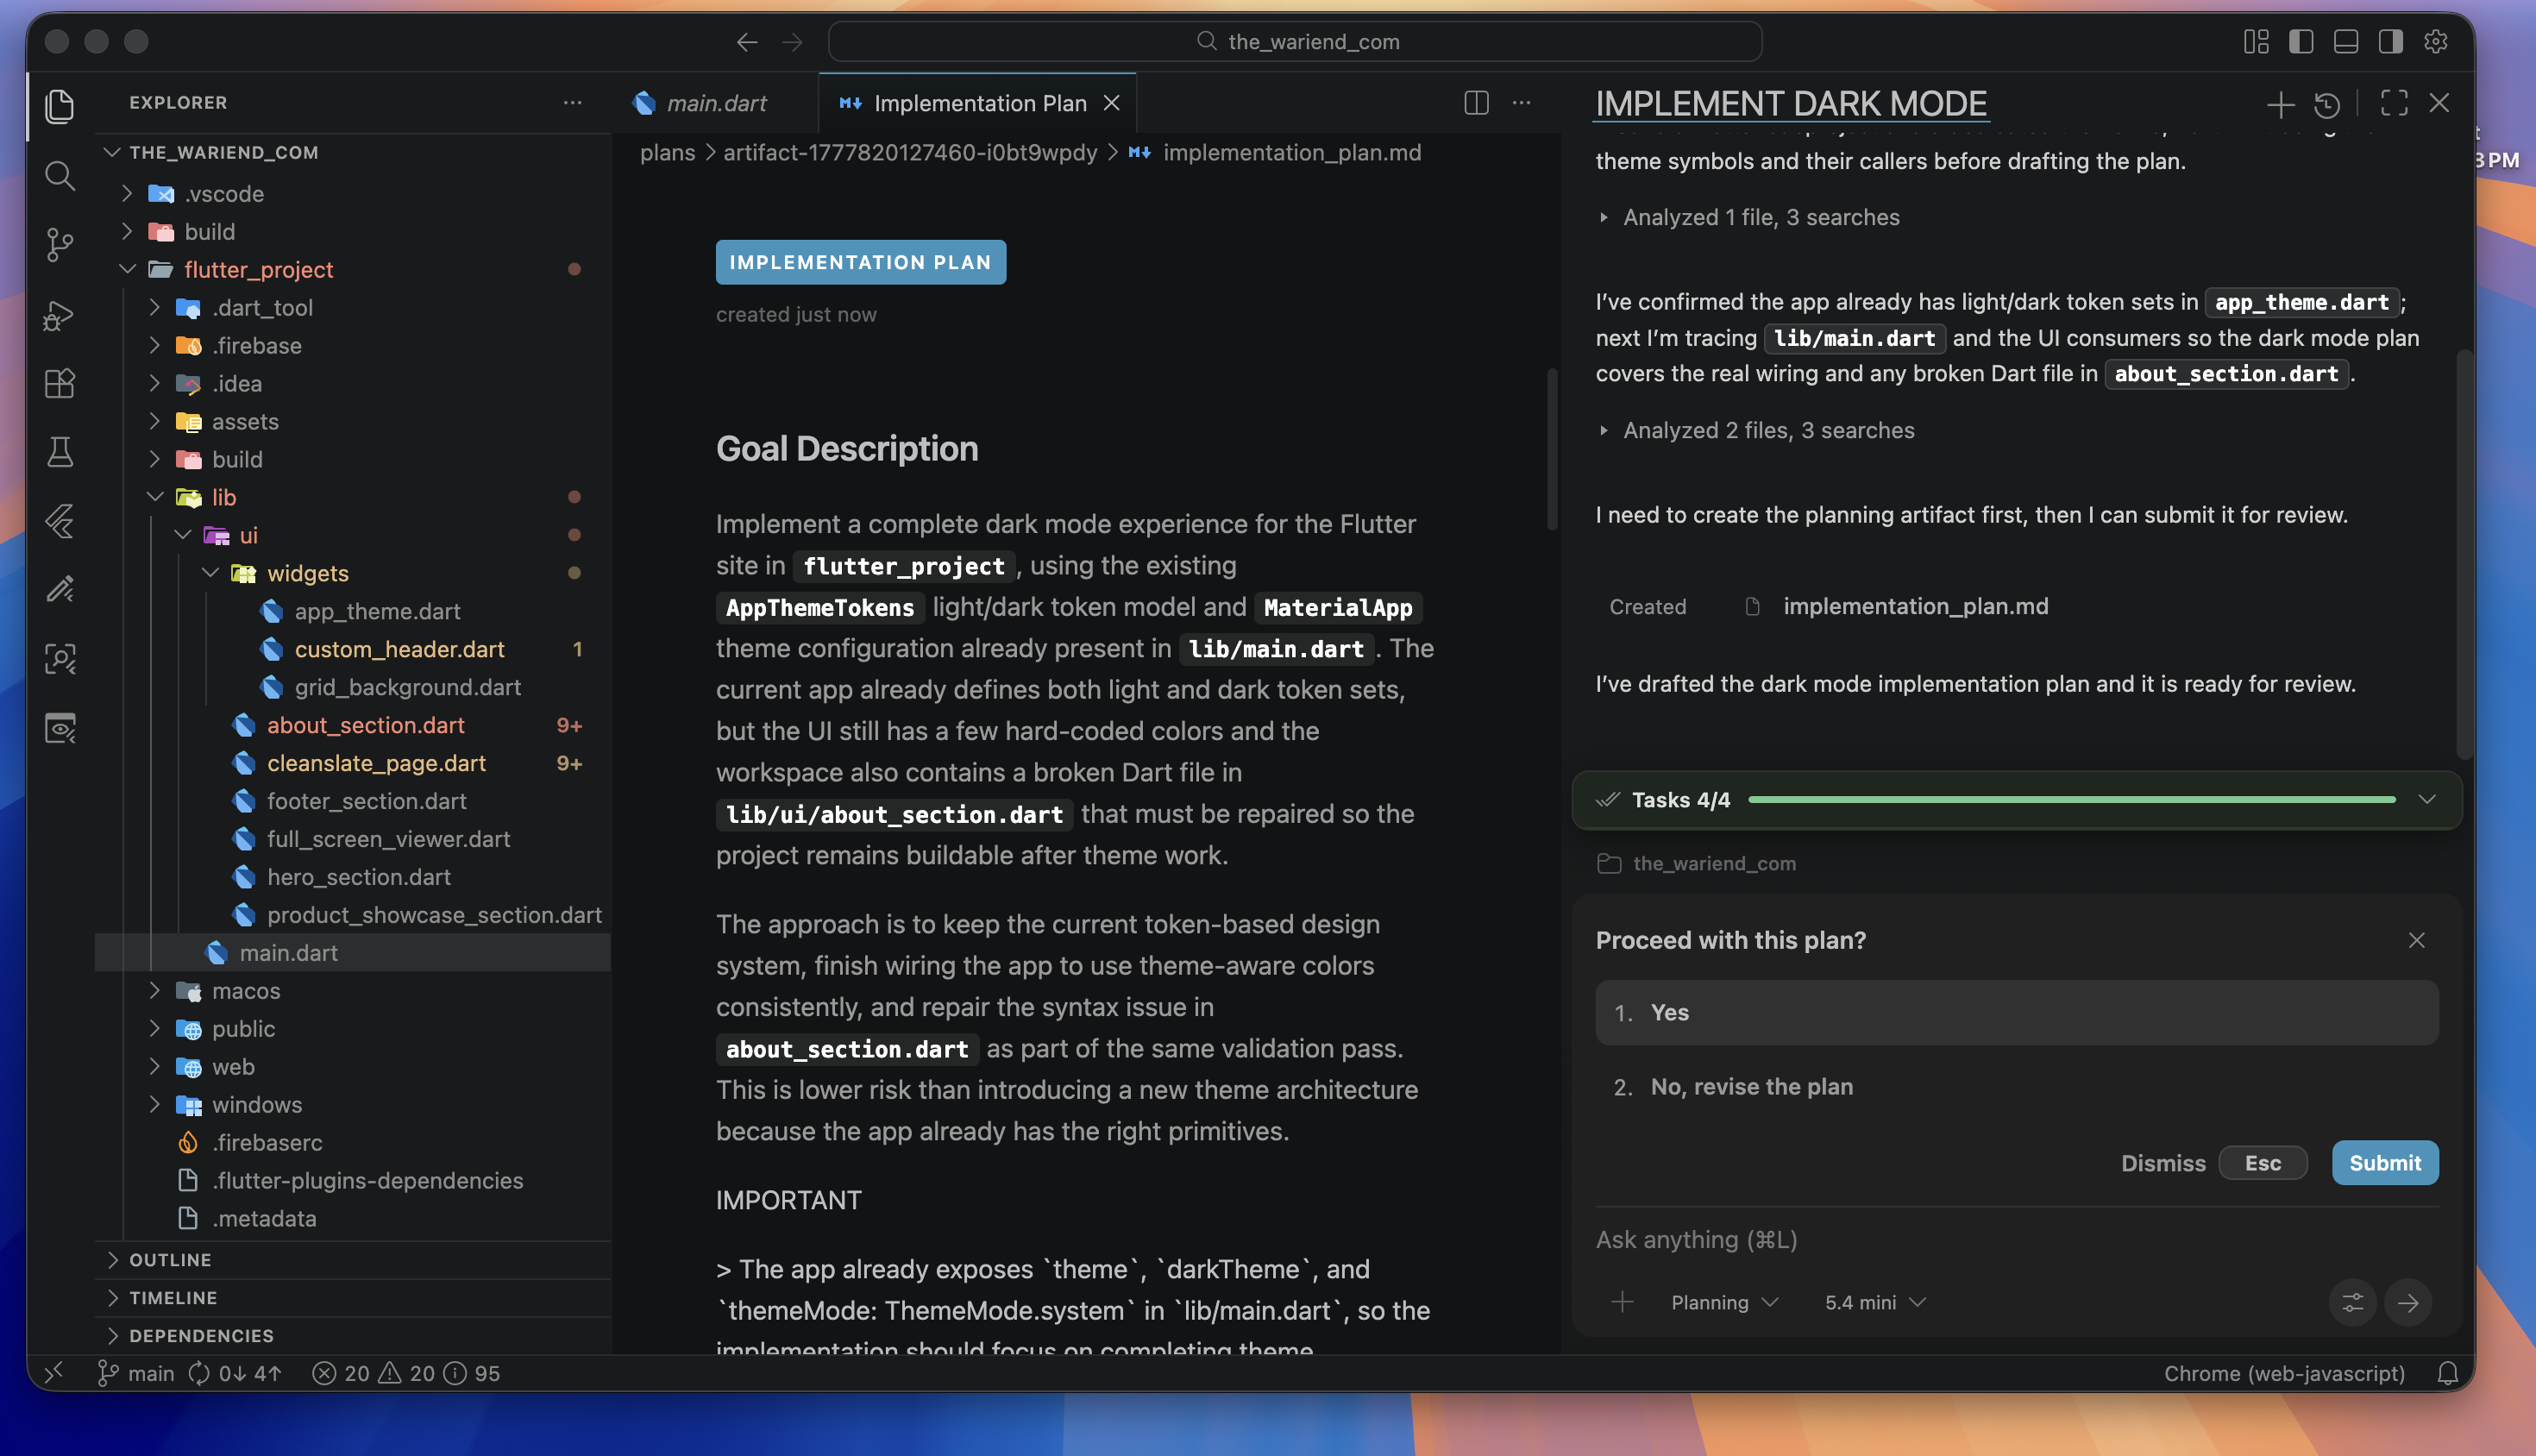Expand the Tasks 4/4 chevron
Image resolution: width=2536 pixels, height=1456 pixels.
[x=2427, y=799]
